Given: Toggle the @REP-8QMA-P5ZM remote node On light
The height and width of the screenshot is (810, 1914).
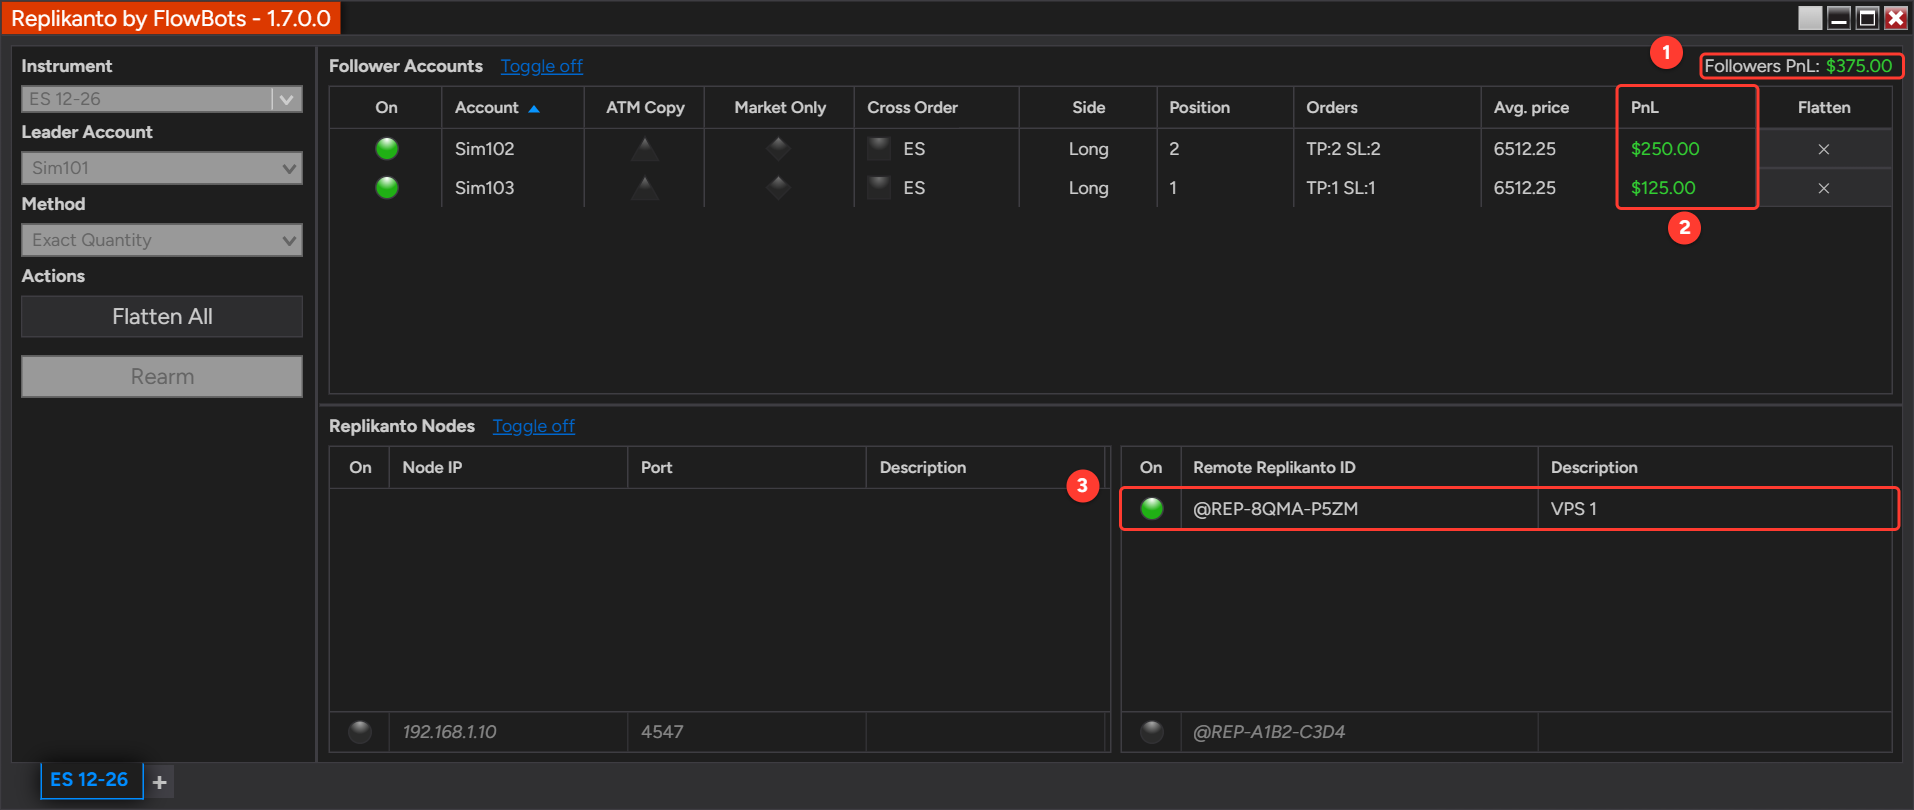Looking at the screenshot, I should [1152, 508].
